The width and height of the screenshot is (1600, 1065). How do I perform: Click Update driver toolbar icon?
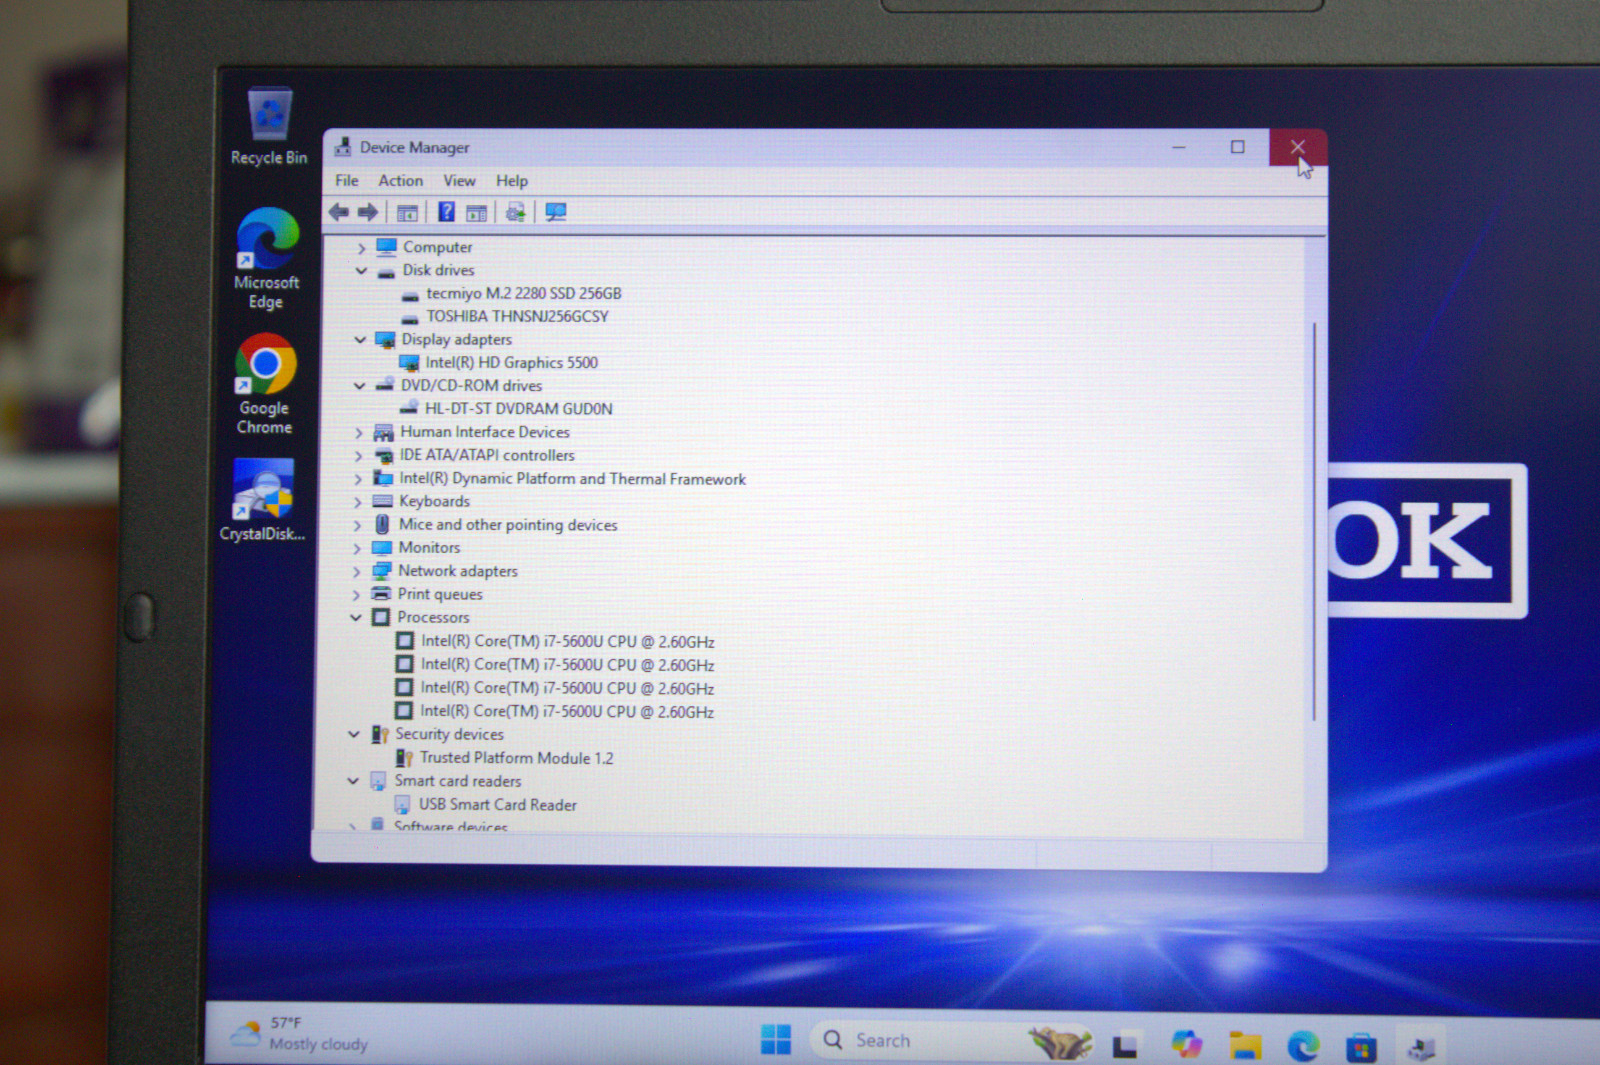coord(515,212)
